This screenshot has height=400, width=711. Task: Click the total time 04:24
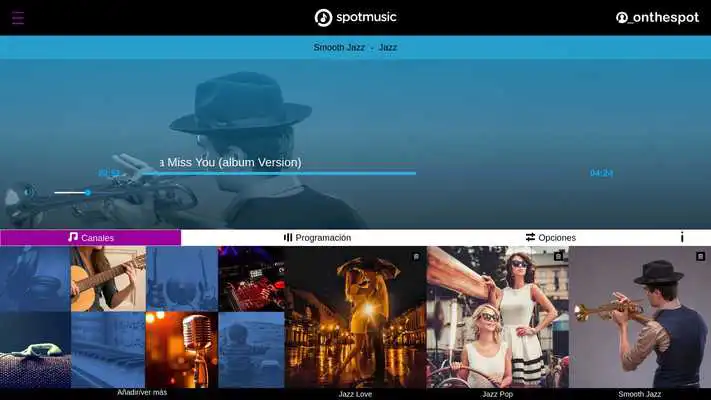click(601, 173)
